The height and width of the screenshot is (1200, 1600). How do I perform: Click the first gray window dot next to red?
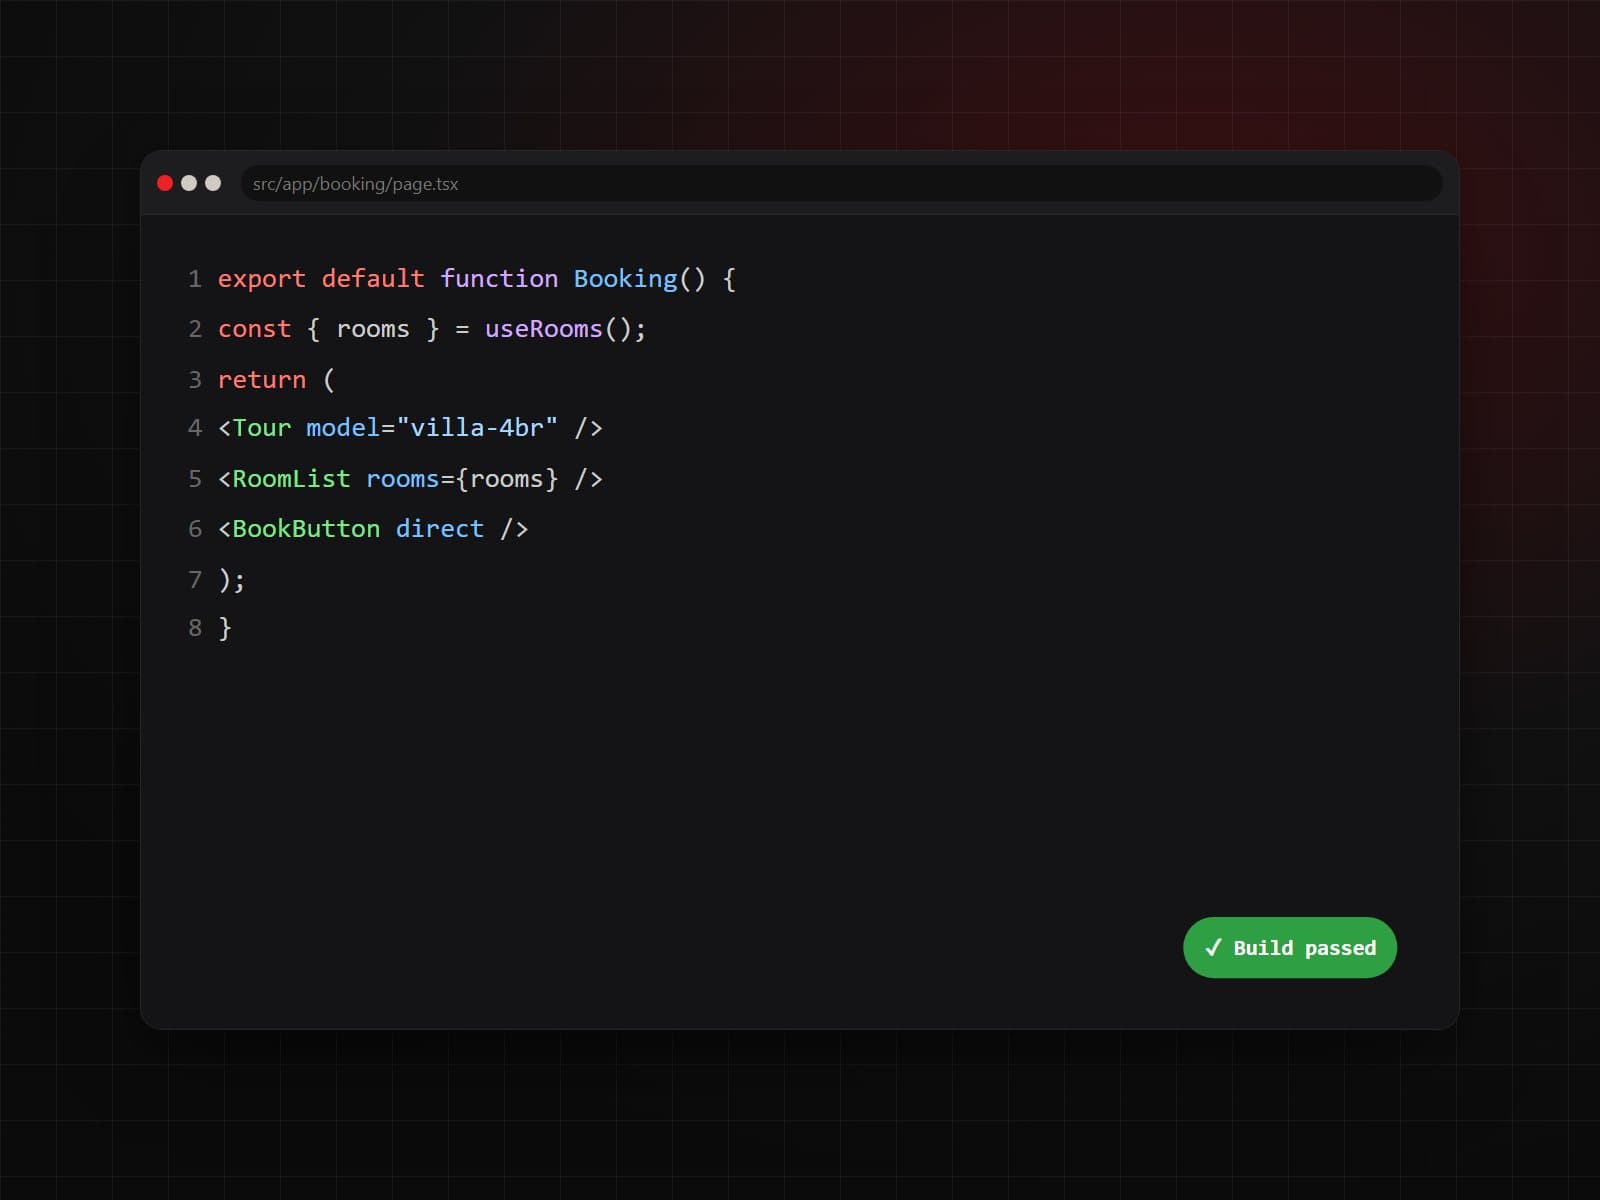click(x=189, y=183)
